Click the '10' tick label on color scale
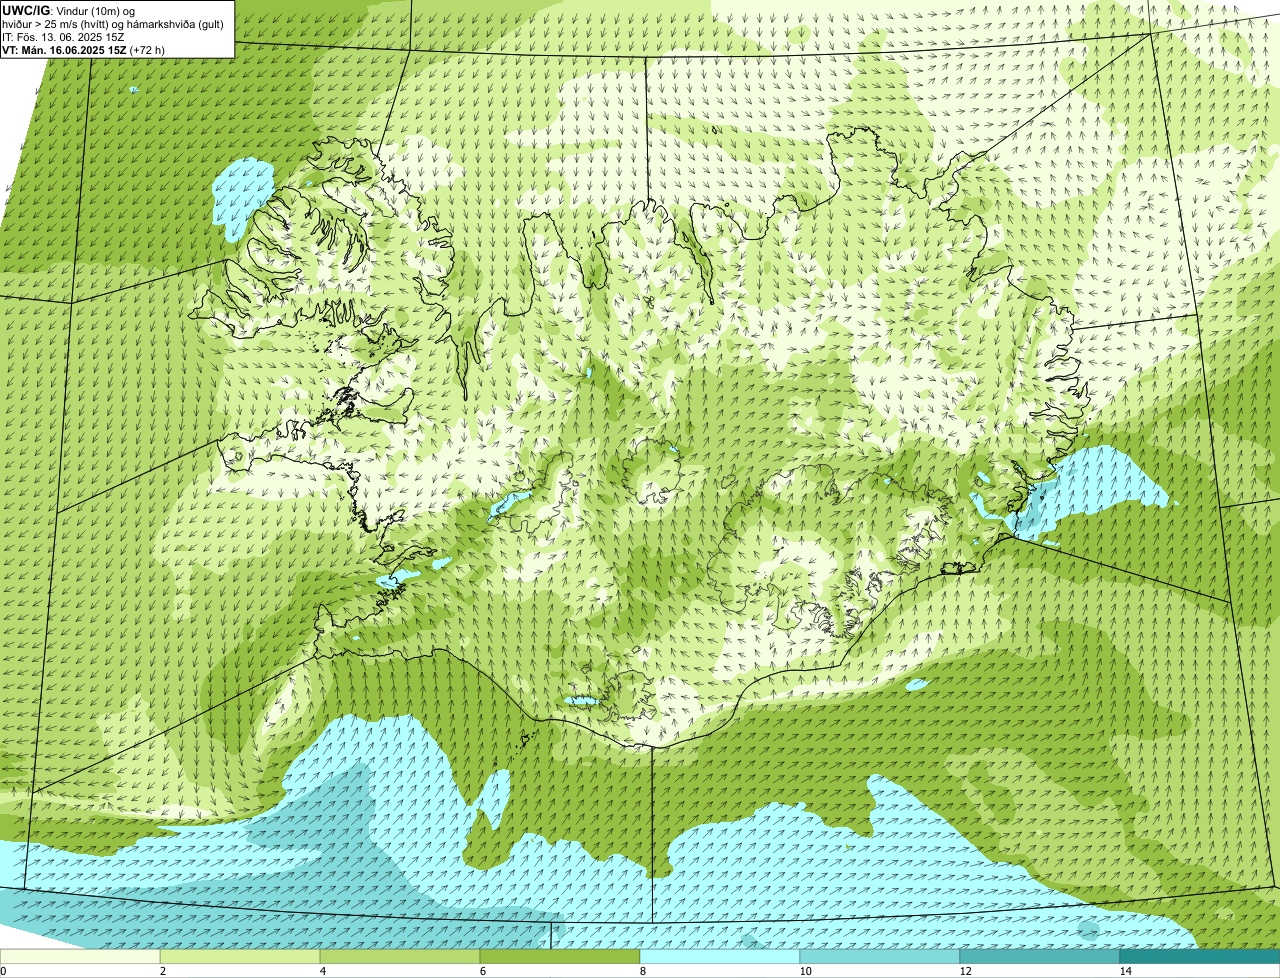 click(x=805, y=971)
